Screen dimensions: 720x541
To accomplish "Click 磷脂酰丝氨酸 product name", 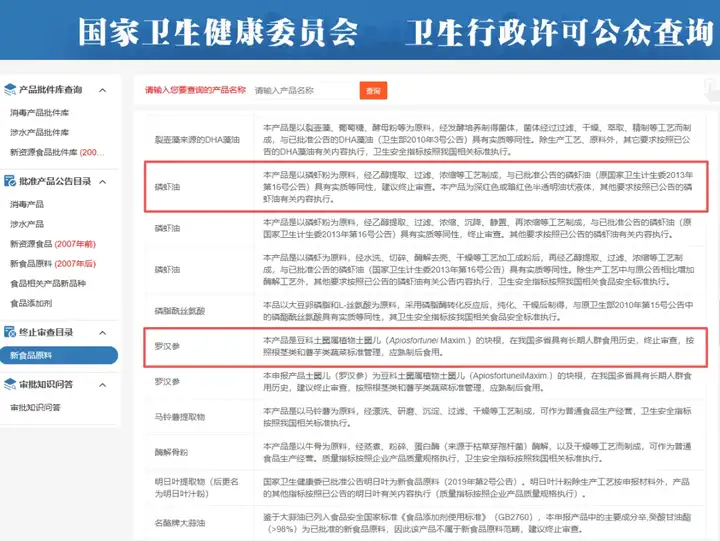I will click(180, 311).
